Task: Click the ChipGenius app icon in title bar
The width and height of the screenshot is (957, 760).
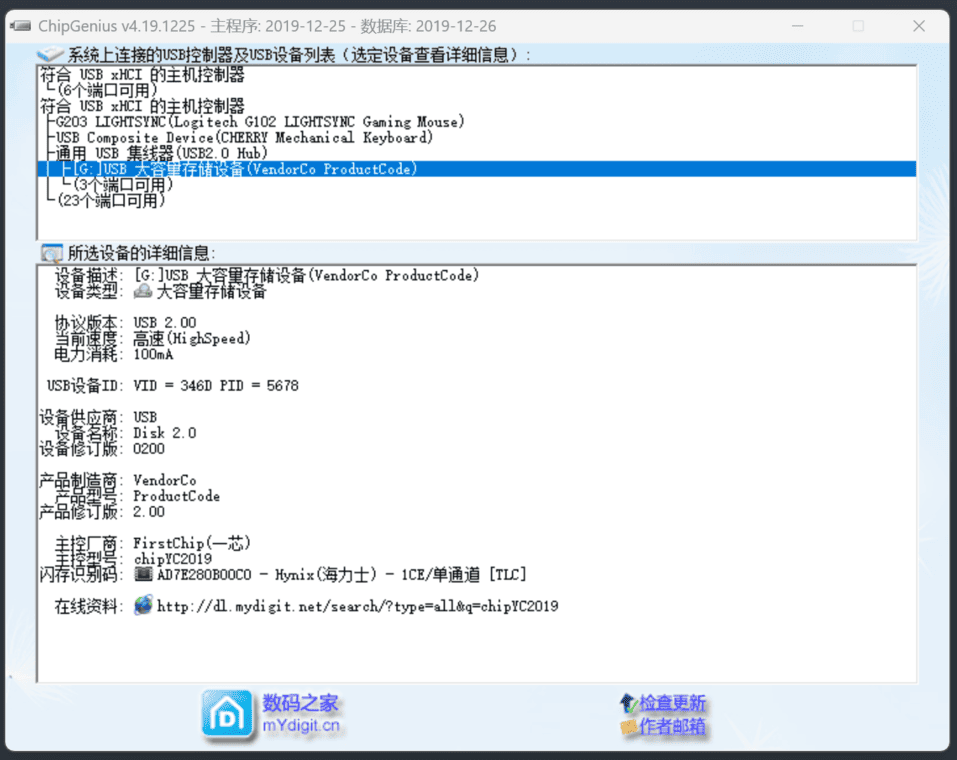Action: point(21,26)
